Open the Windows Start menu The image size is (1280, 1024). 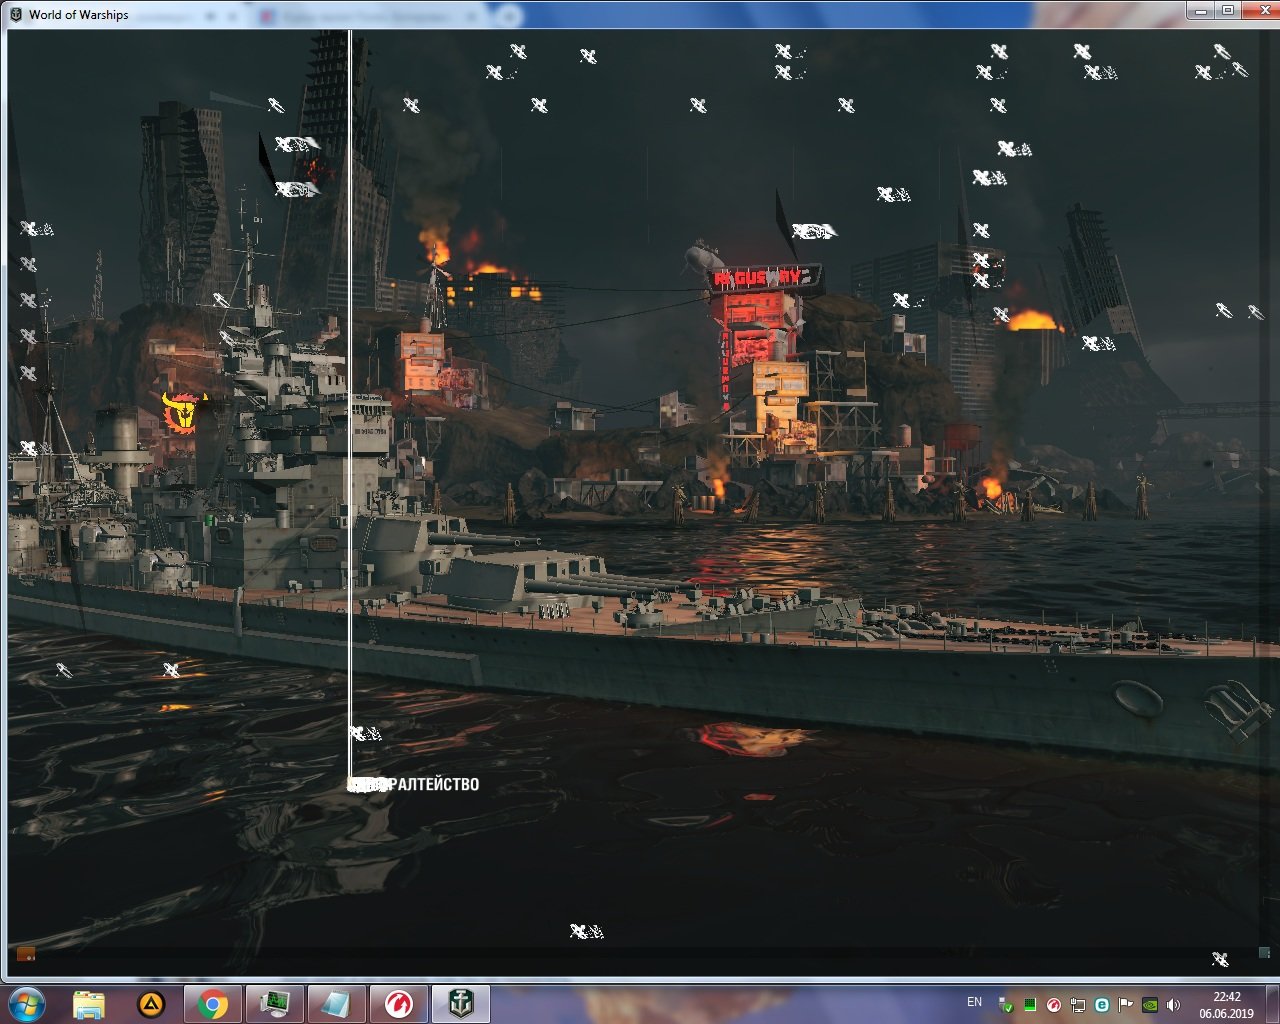pyautogui.click(x=26, y=1003)
